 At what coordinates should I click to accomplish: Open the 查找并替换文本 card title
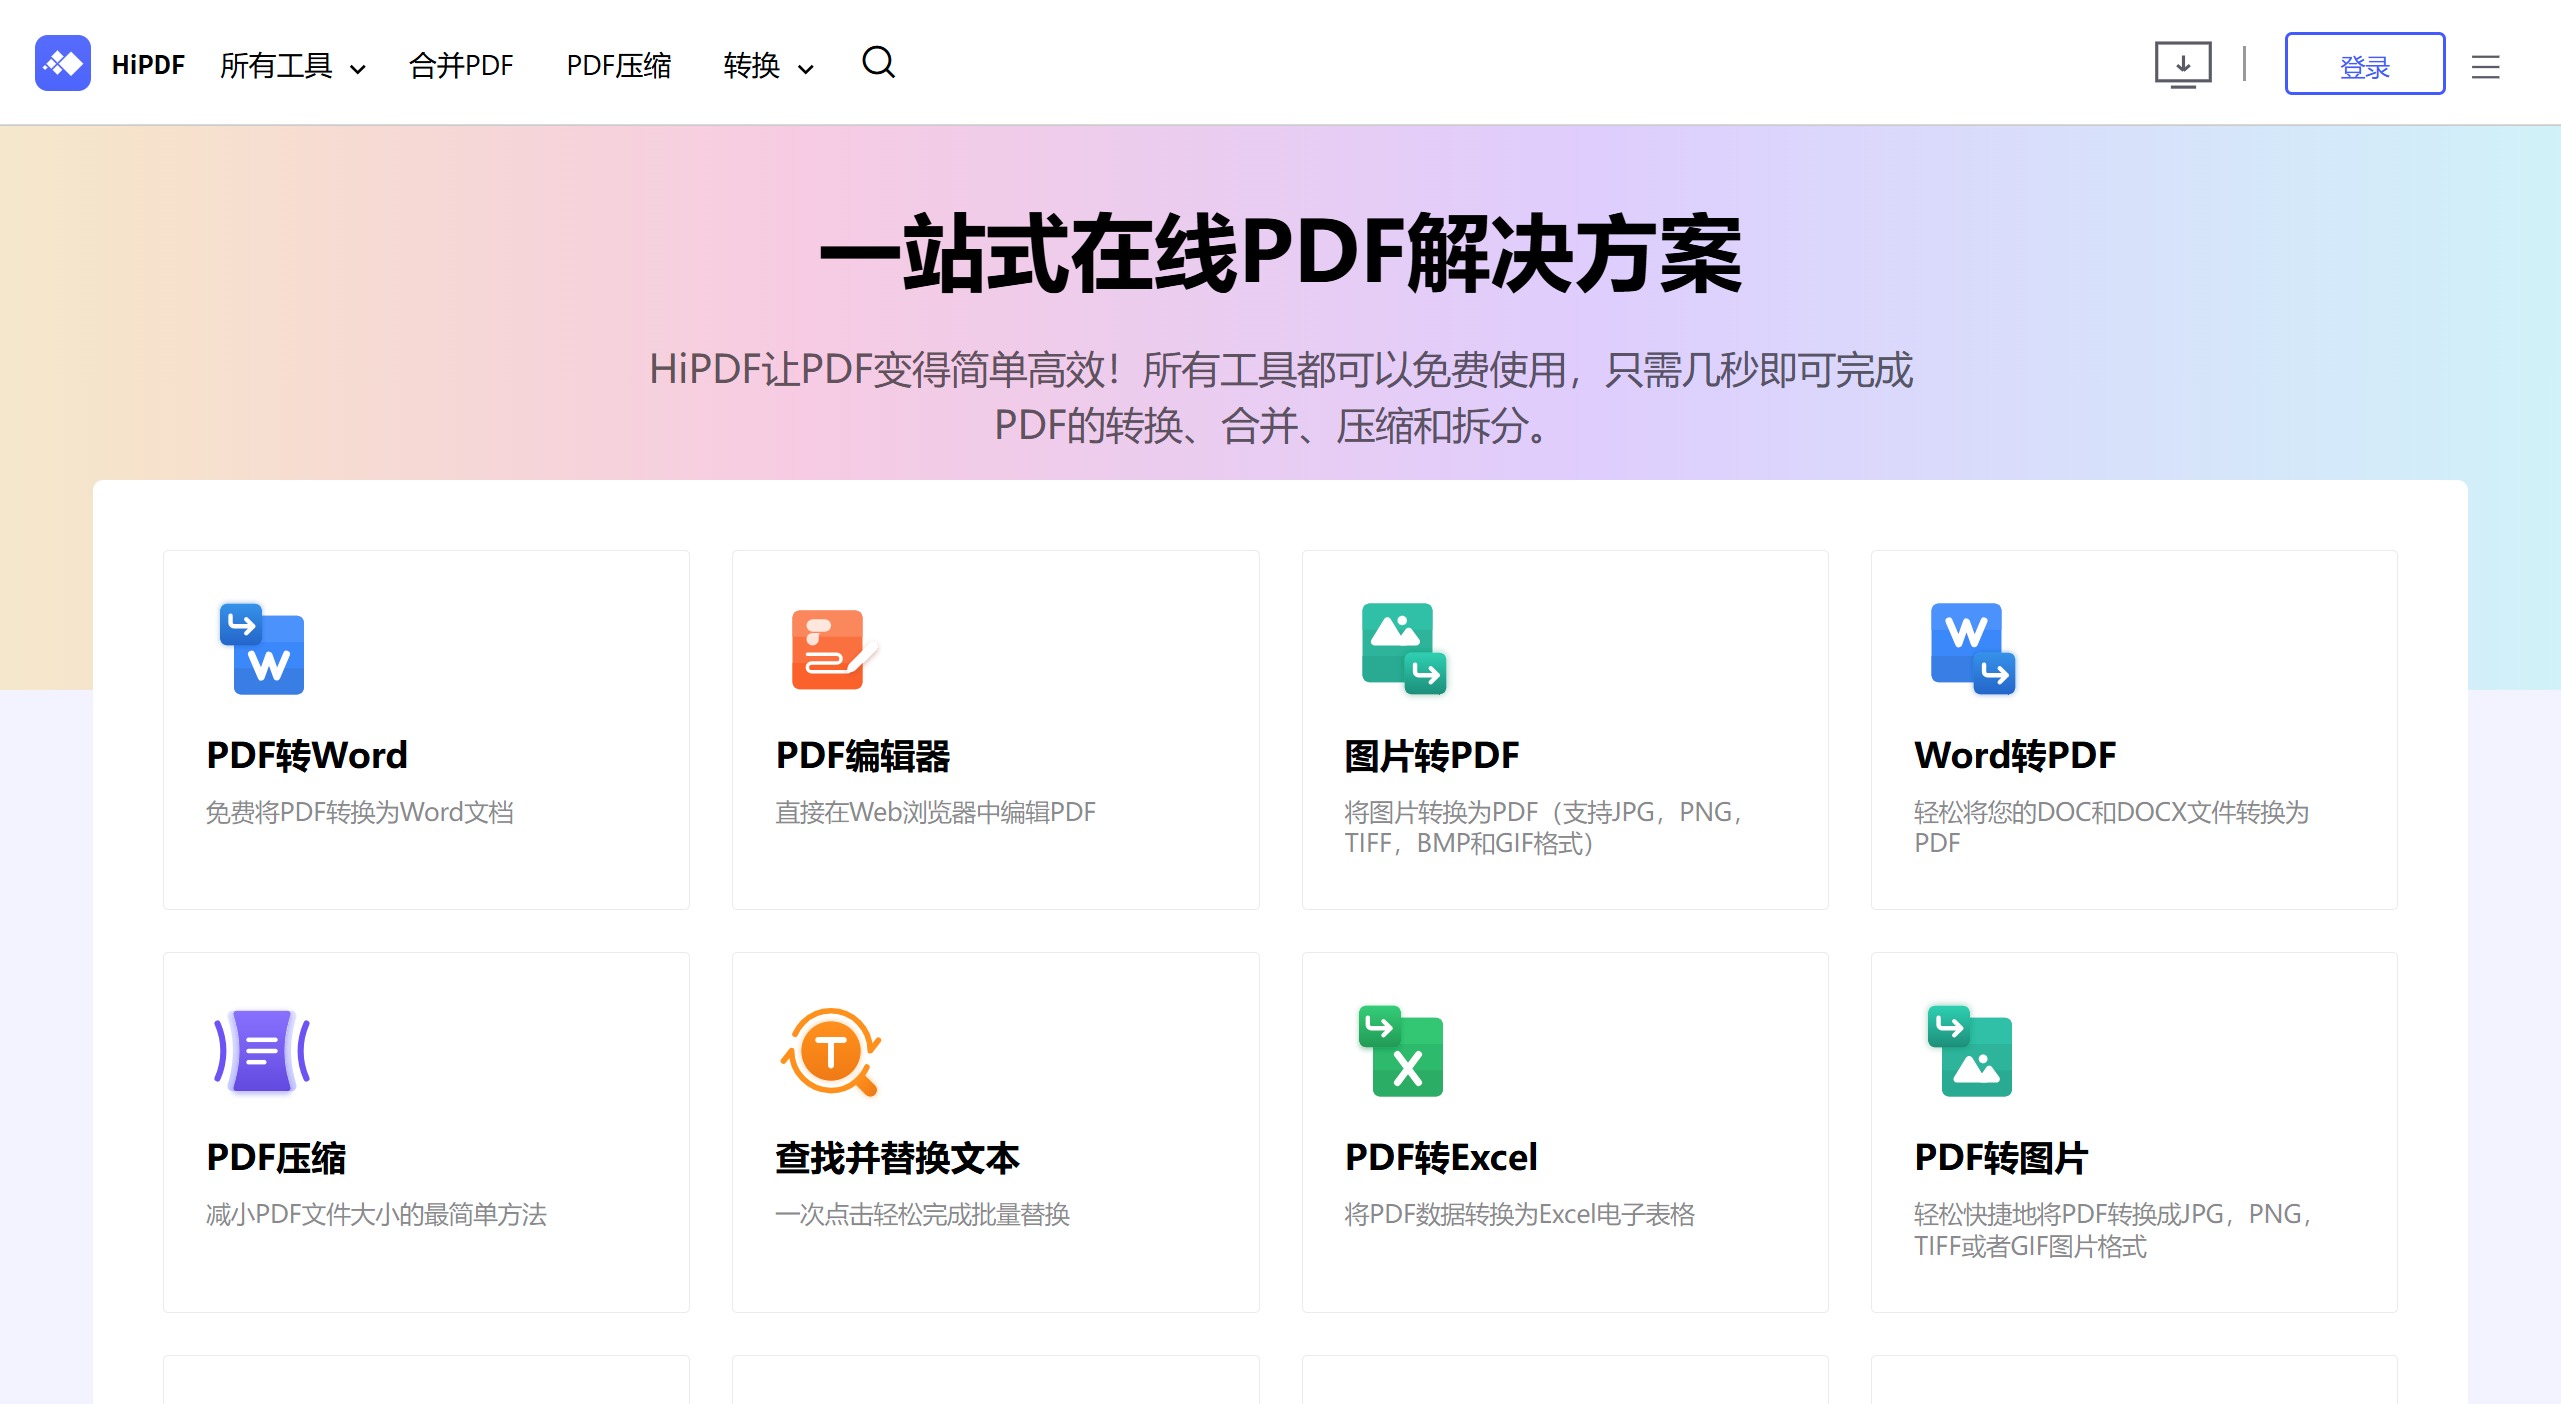[897, 1158]
